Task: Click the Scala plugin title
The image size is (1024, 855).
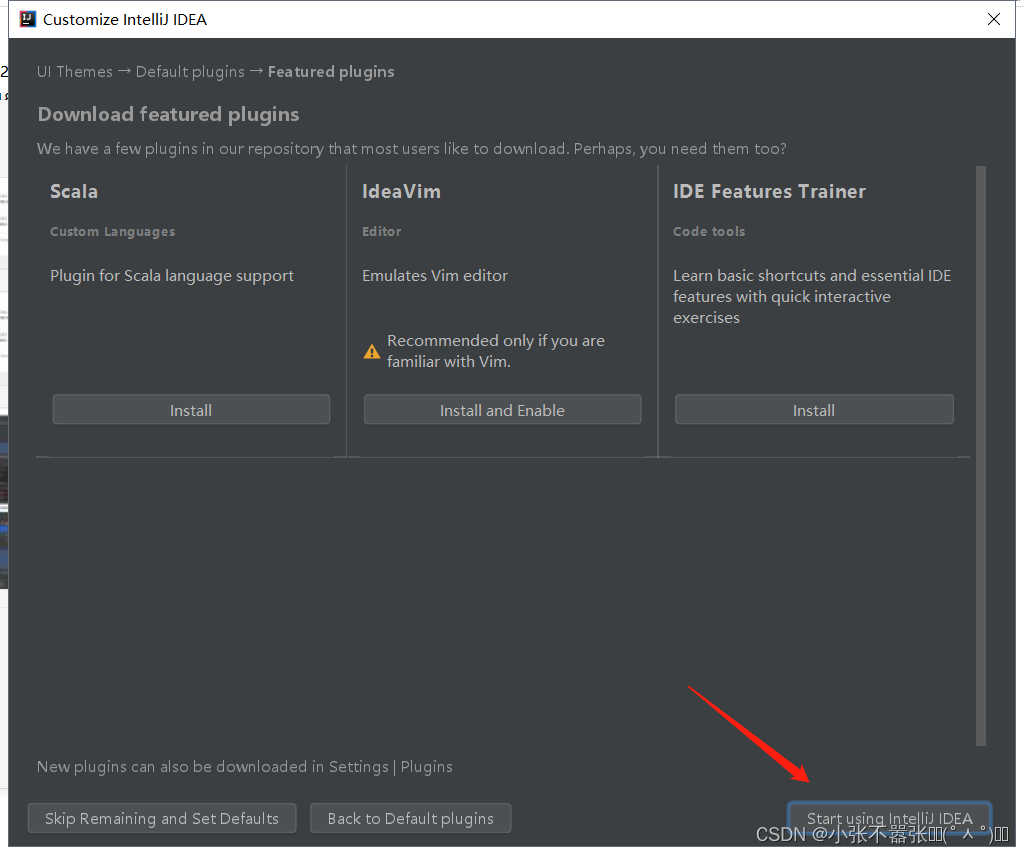Action: pyautogui.click(x=74, y=191)
